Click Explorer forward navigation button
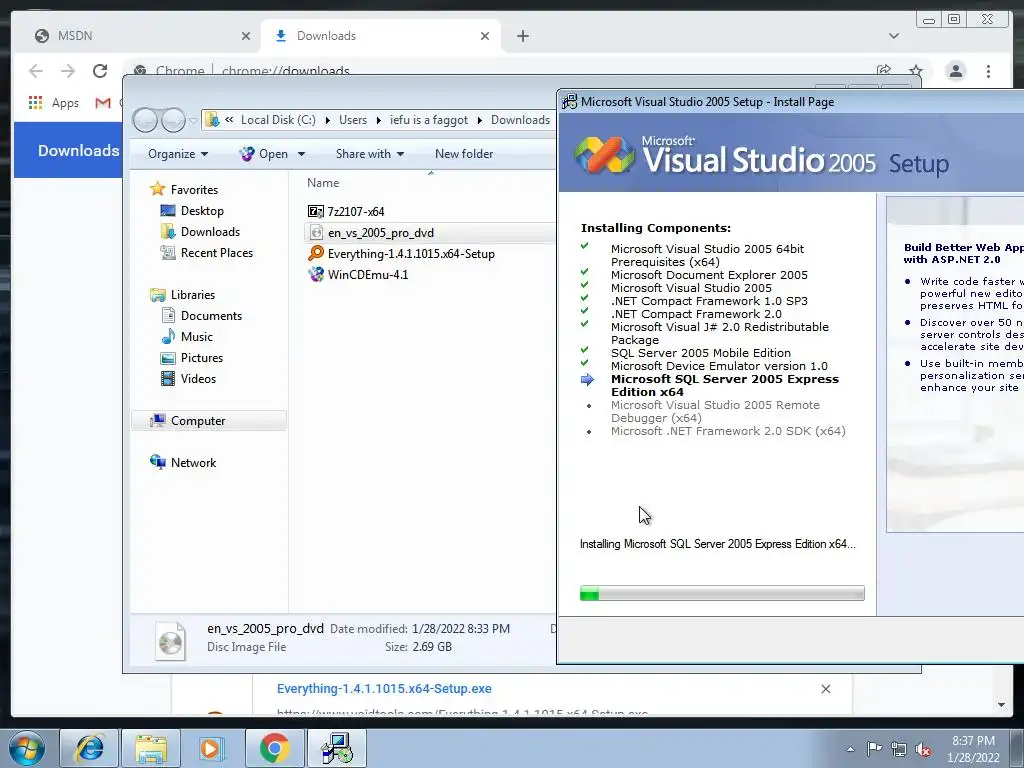The width and height of the screenshot is (1024, 768). 173,120
